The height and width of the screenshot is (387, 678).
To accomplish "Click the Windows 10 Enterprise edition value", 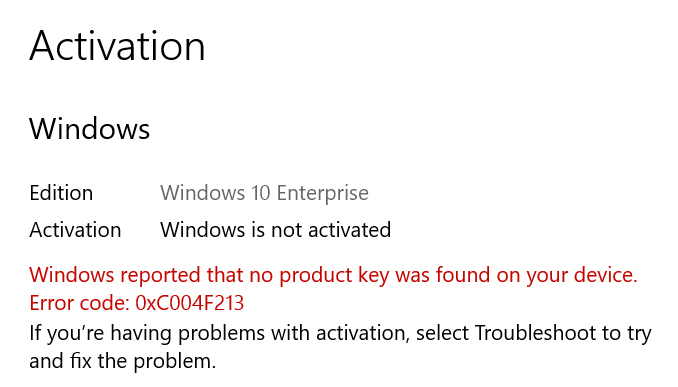I will click(x=264, y=193).
